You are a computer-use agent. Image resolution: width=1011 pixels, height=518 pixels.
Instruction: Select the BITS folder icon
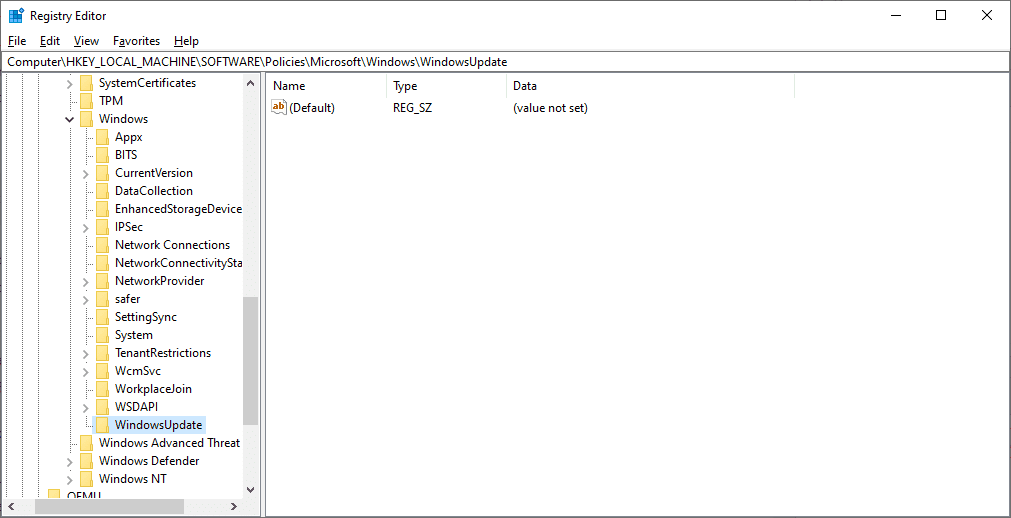(x=103, y=155)
